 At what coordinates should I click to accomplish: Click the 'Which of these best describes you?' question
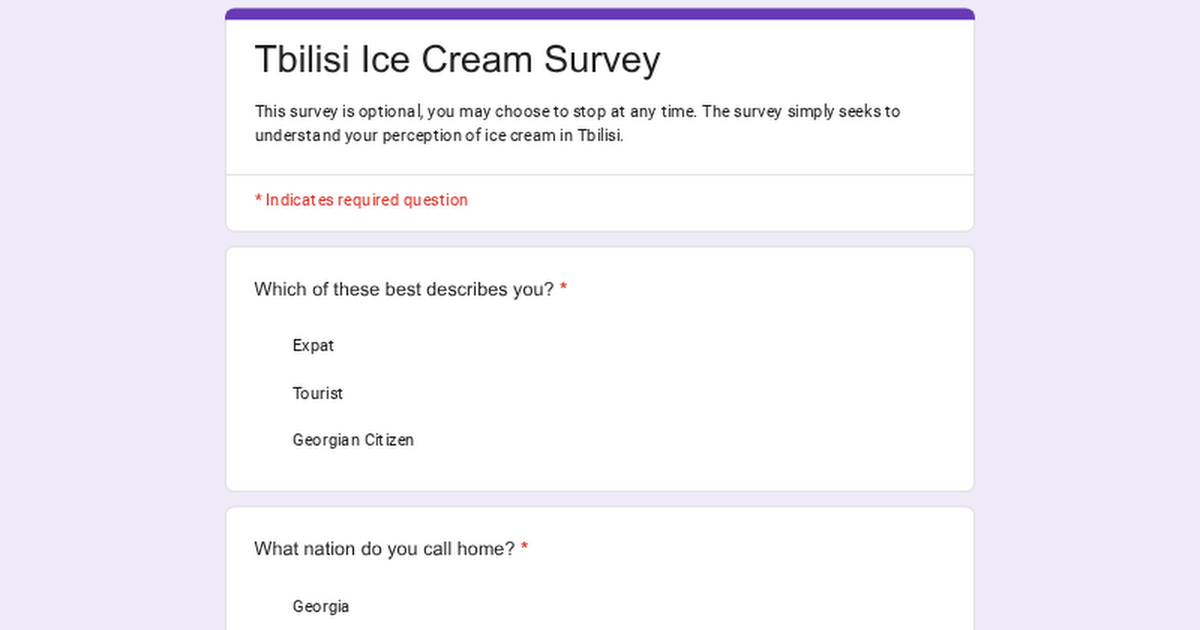[403, 290]
